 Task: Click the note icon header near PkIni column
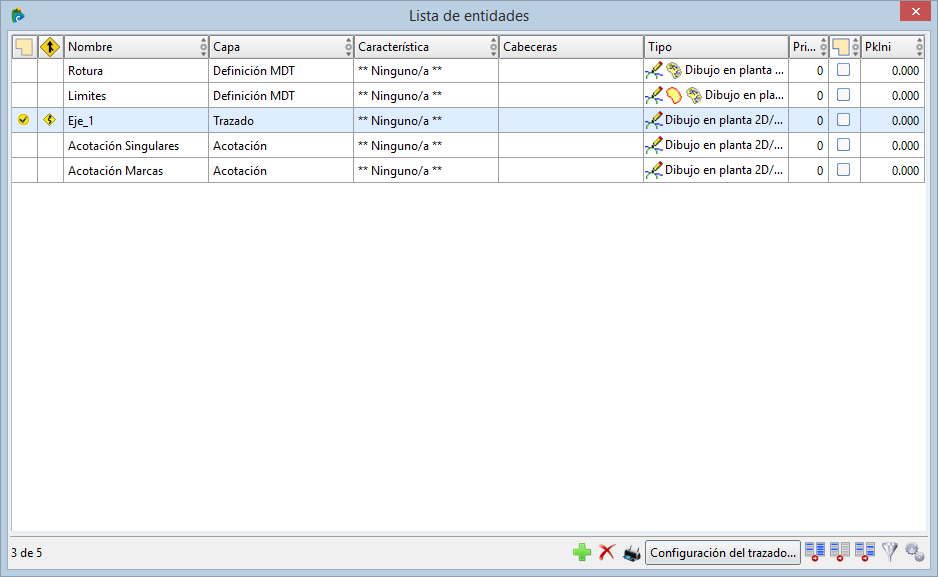840,47
